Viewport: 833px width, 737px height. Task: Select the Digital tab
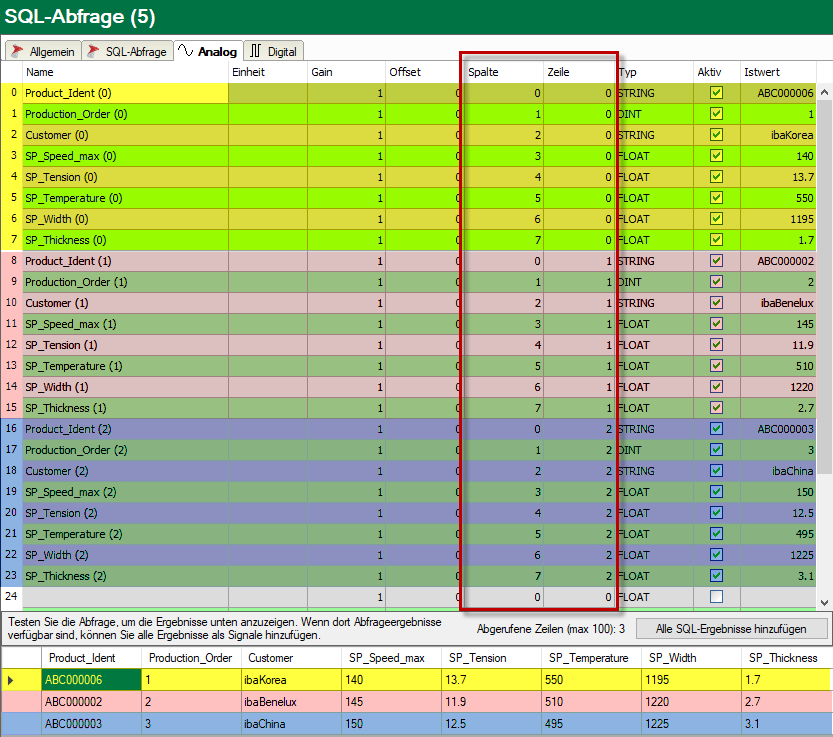click(274, 51)
